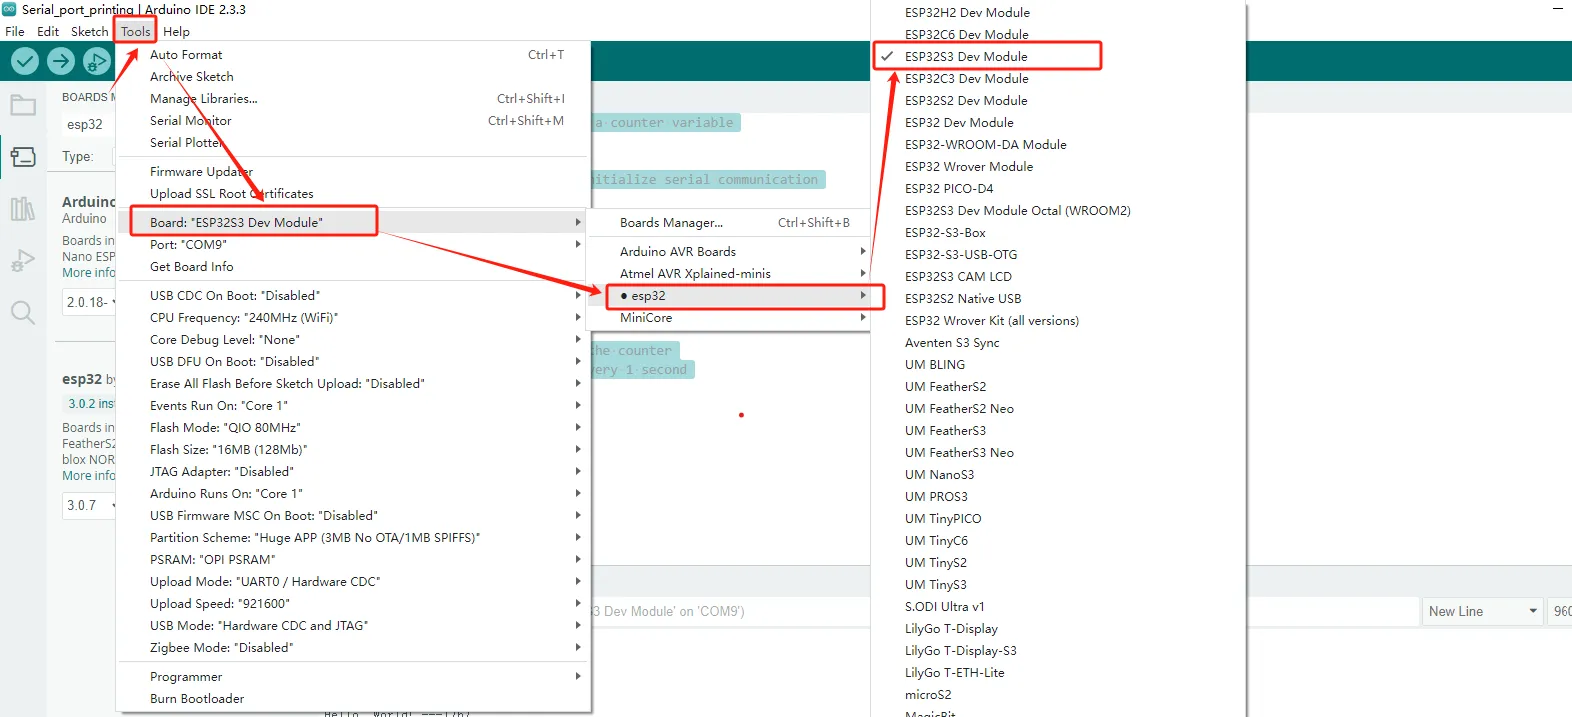Click More info link under Arduino boards

click(88, 273)
